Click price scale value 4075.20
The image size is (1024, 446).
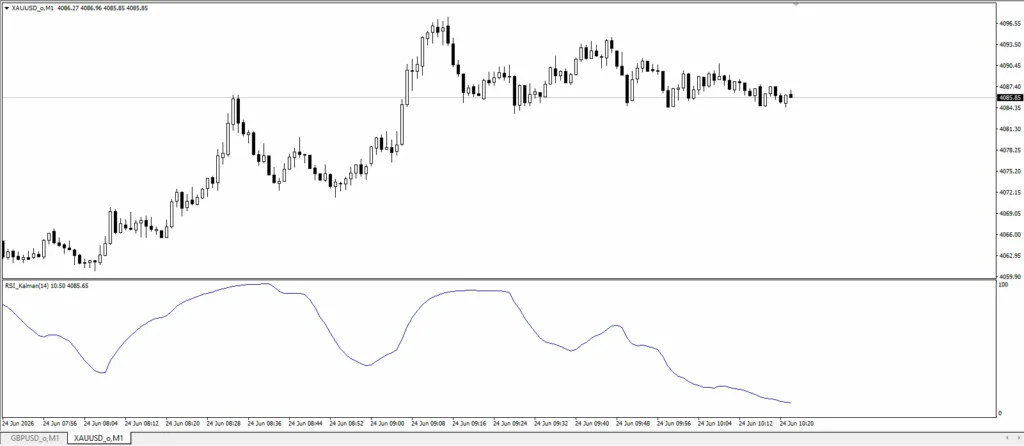[x=1010, y=171]
